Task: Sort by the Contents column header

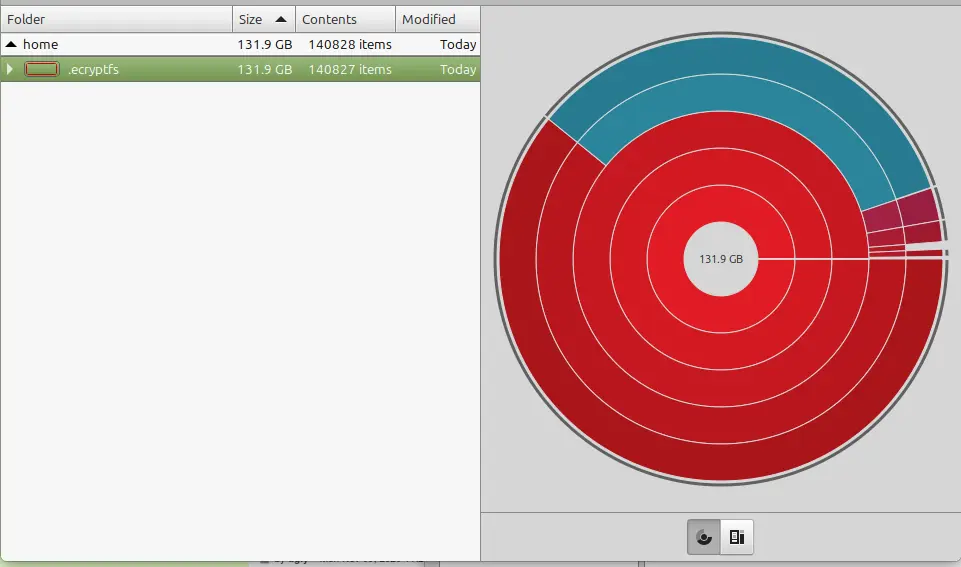Action: 344,19
